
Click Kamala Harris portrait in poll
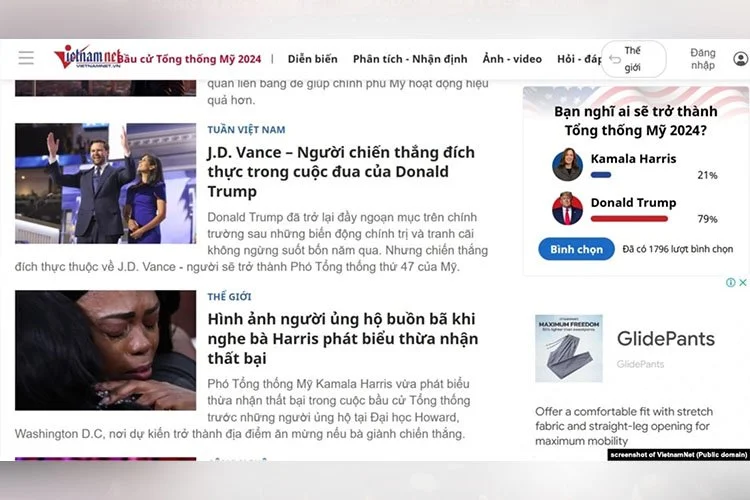point(567,165)
